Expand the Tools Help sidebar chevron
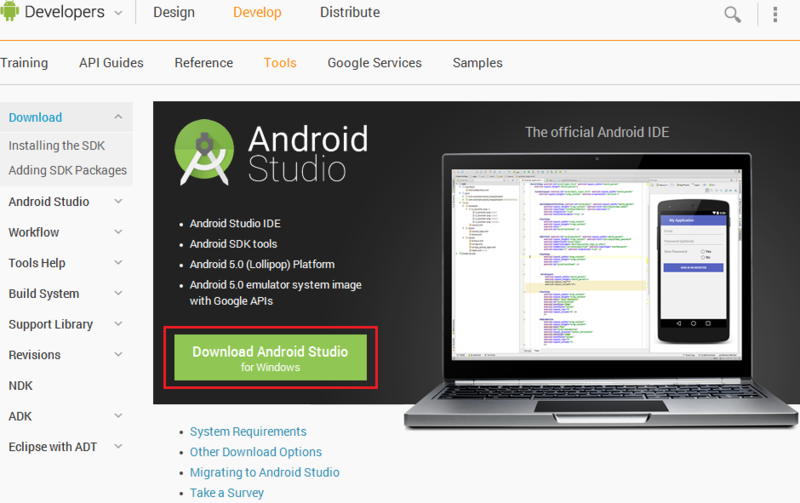 pyautogui.click(x=118, y=263)
